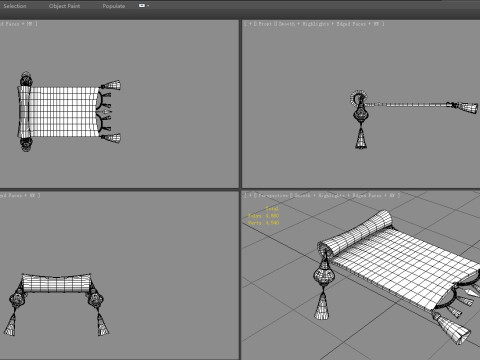Image resolution: width=480 pixels, height=360 pixels.
Task: Select the flat cloth mesh in Top viewport
Action: (64, 112)
